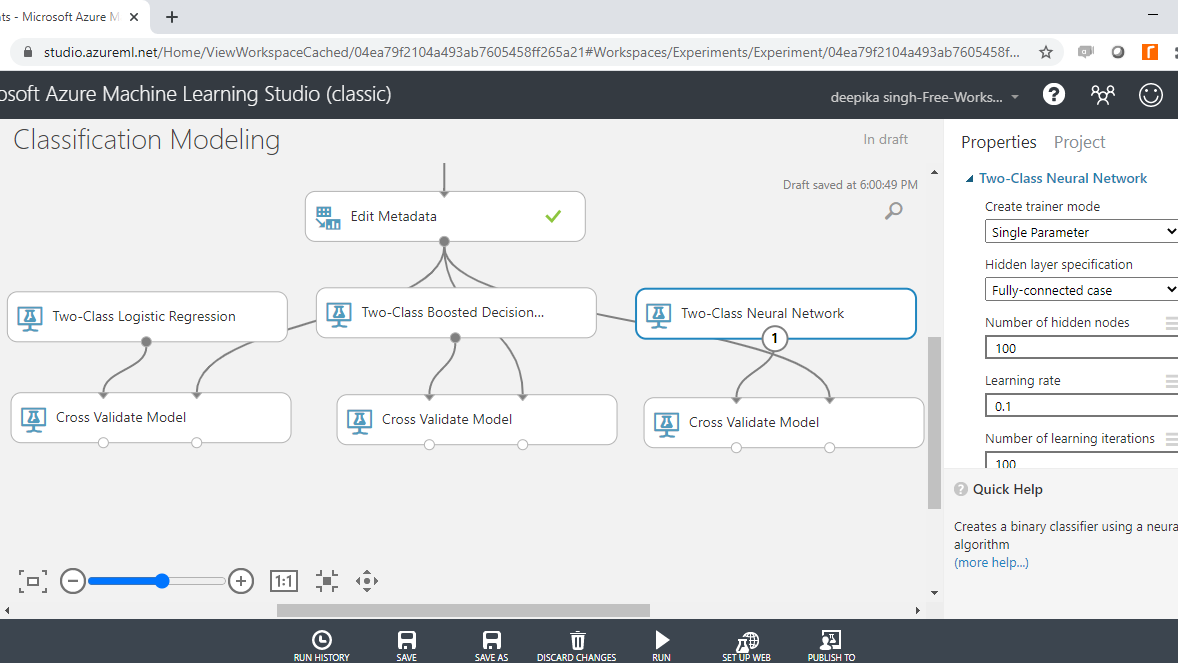The height and width of the screenshot is (663, 1178).
Task: Click the Quick Help heading
Action: coord(1007,489)
